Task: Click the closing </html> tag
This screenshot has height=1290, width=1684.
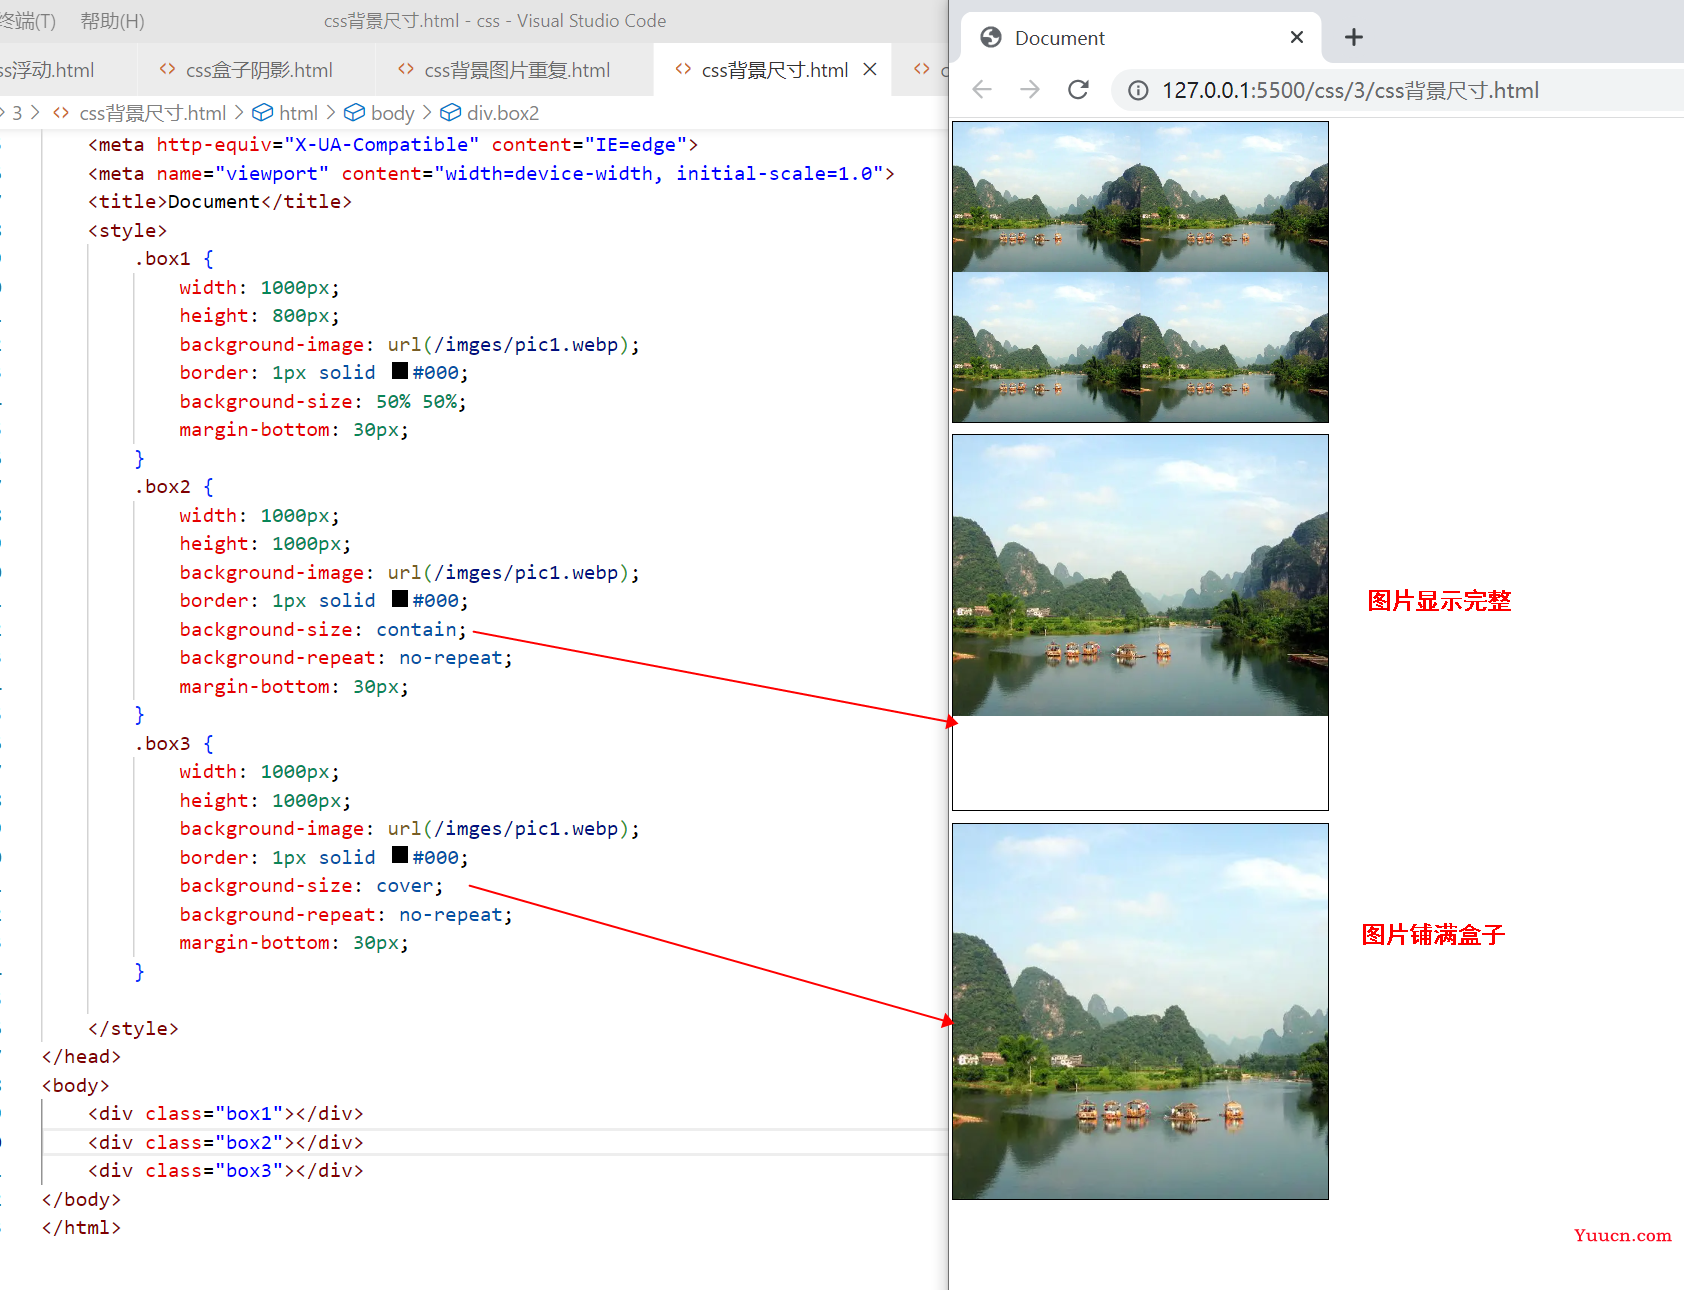Action: tap(81, 1228)
